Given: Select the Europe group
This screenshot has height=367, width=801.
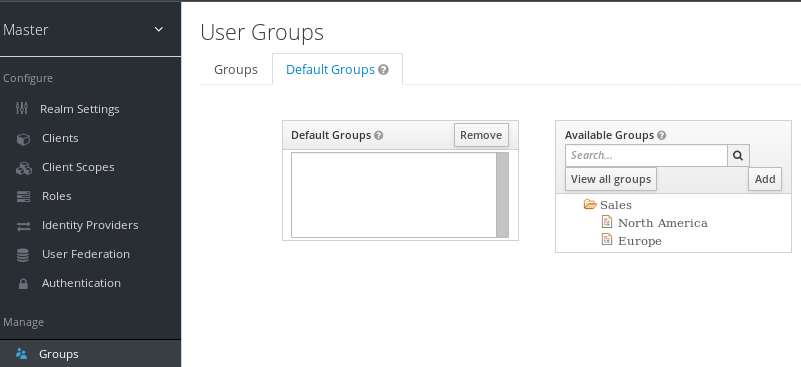Looking at the screenshot, I should point(640,241).
